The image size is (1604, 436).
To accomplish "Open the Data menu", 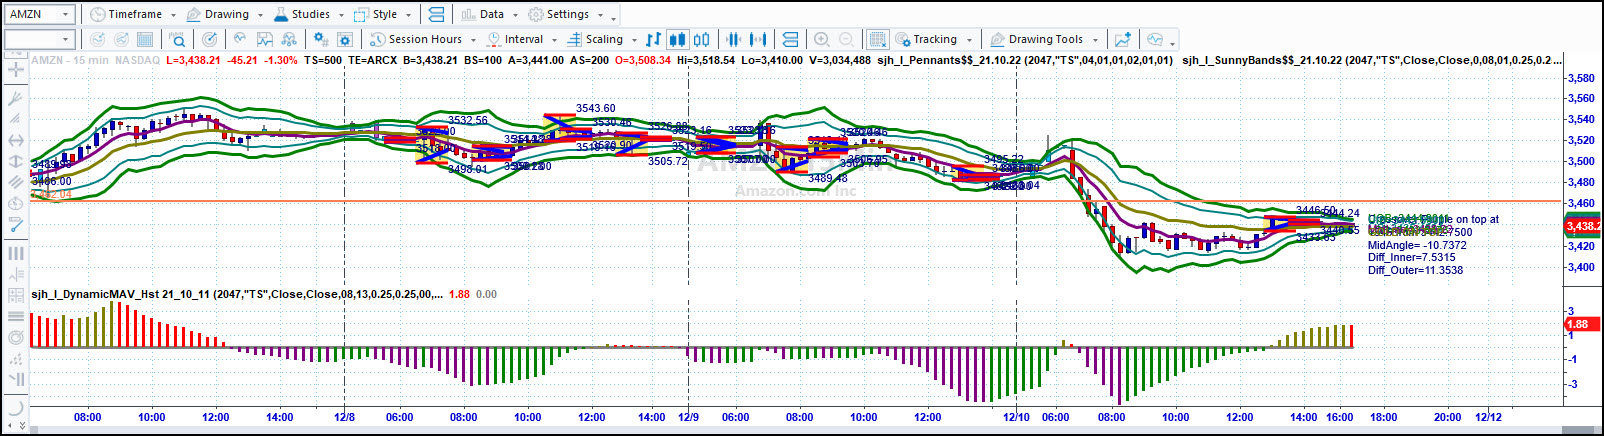I will [x=490, y=14].
